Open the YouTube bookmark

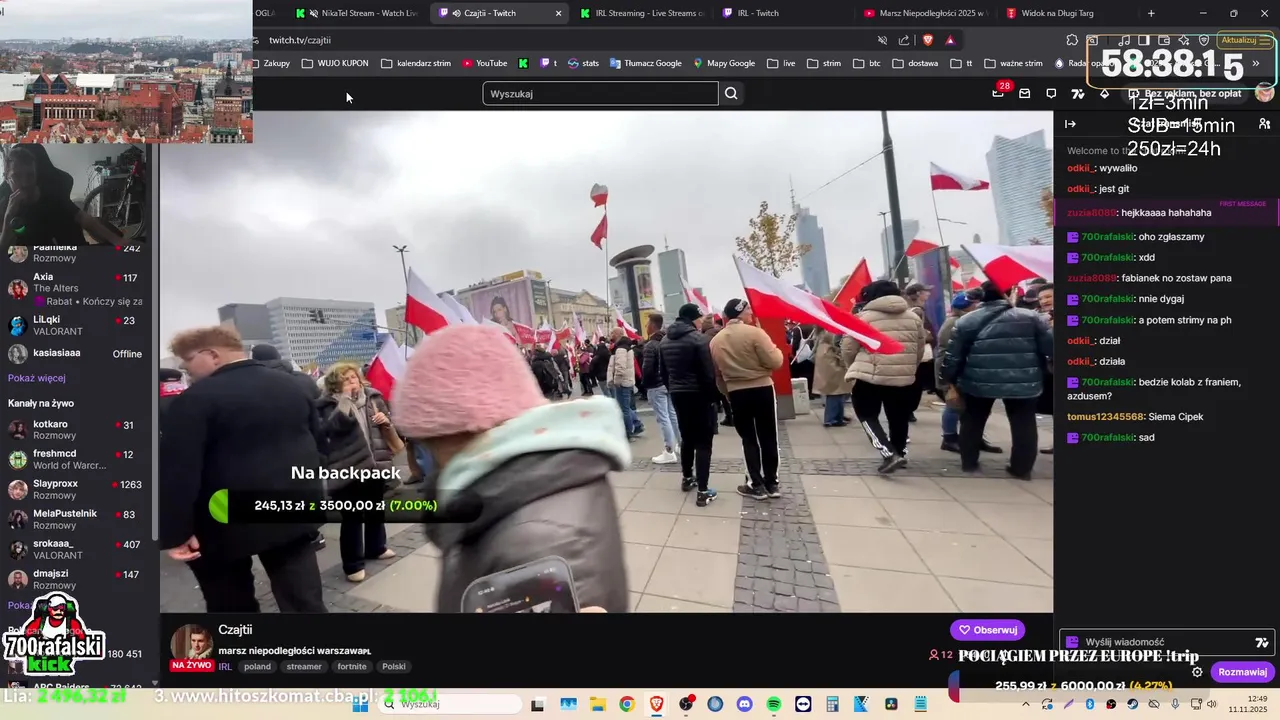pyautogui.click(x=485, y=63)
